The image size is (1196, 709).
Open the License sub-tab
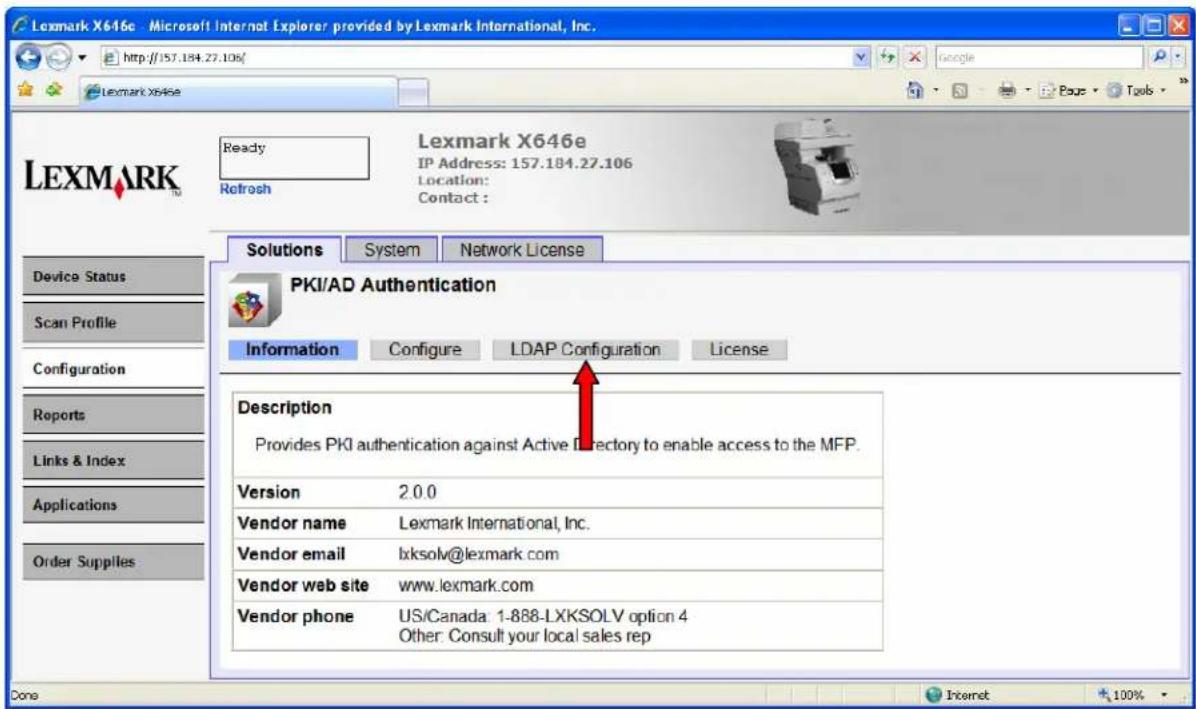click(738, 349)
